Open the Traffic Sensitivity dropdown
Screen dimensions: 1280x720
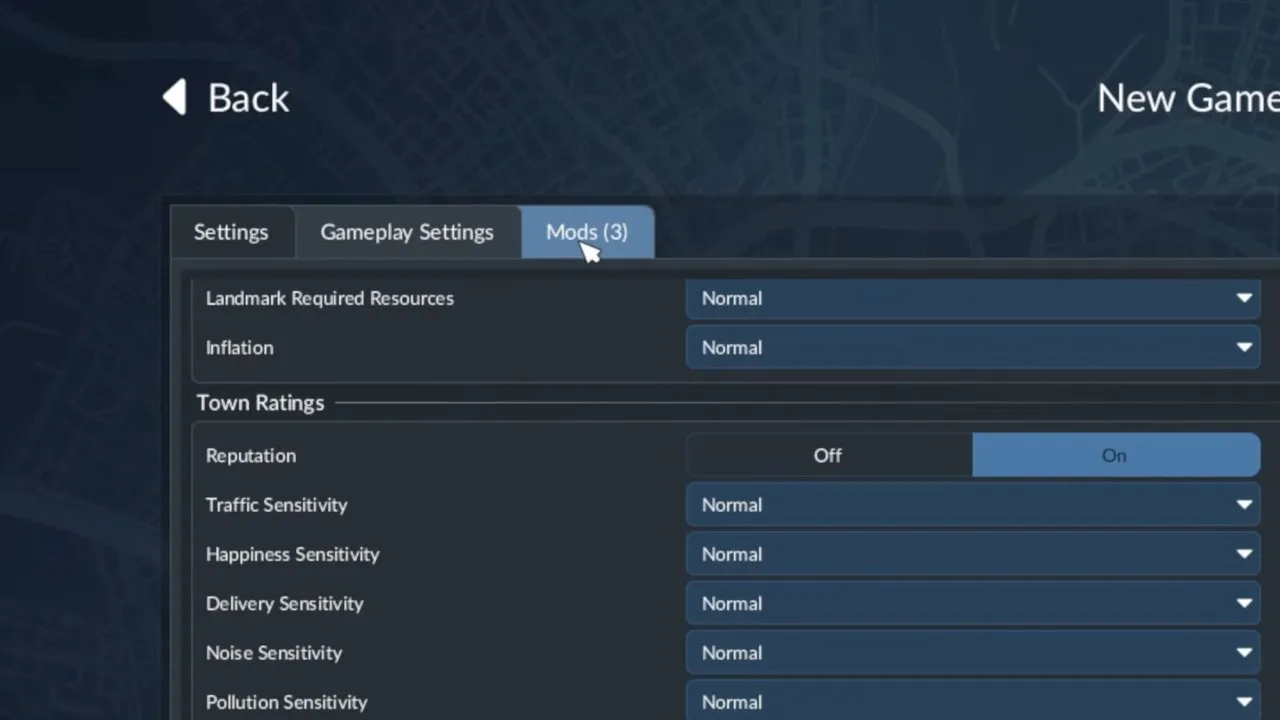pyautogui.click(x=973, y=505)
